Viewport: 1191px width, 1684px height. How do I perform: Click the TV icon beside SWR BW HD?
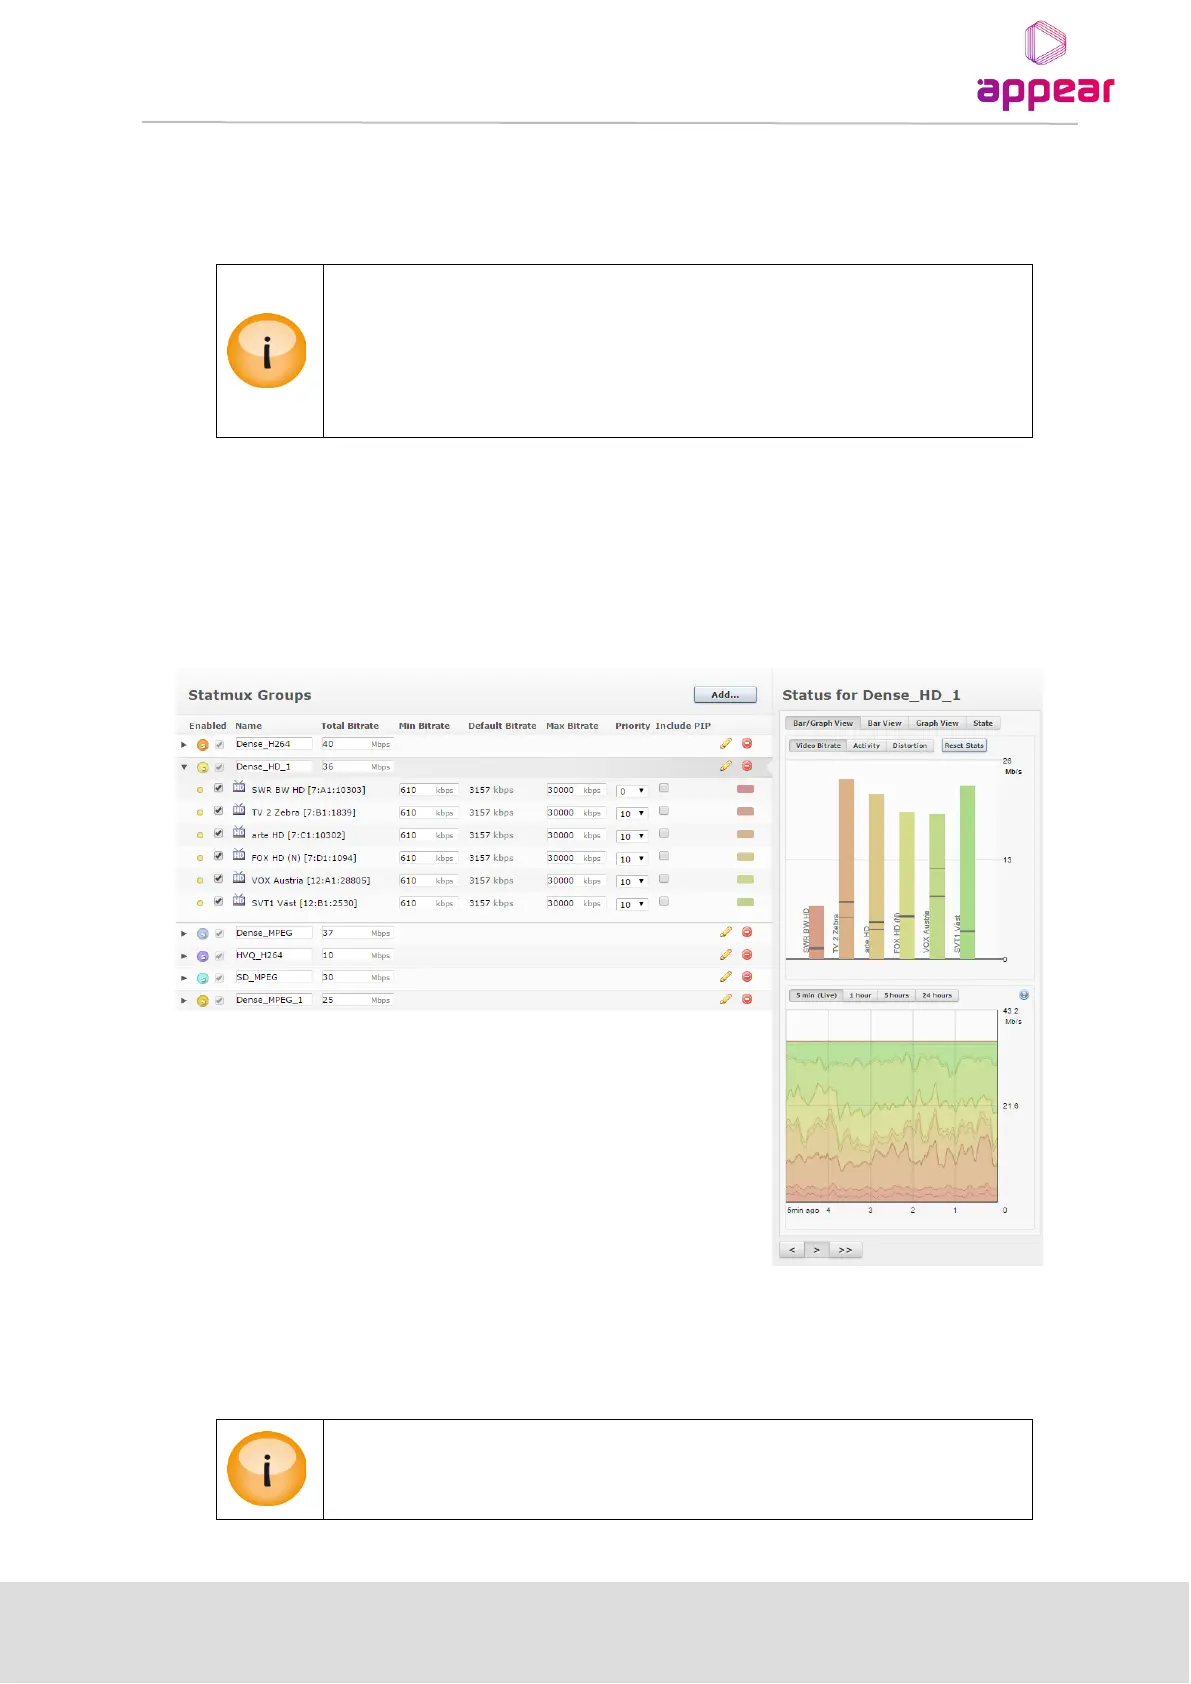tap(239, 788)
